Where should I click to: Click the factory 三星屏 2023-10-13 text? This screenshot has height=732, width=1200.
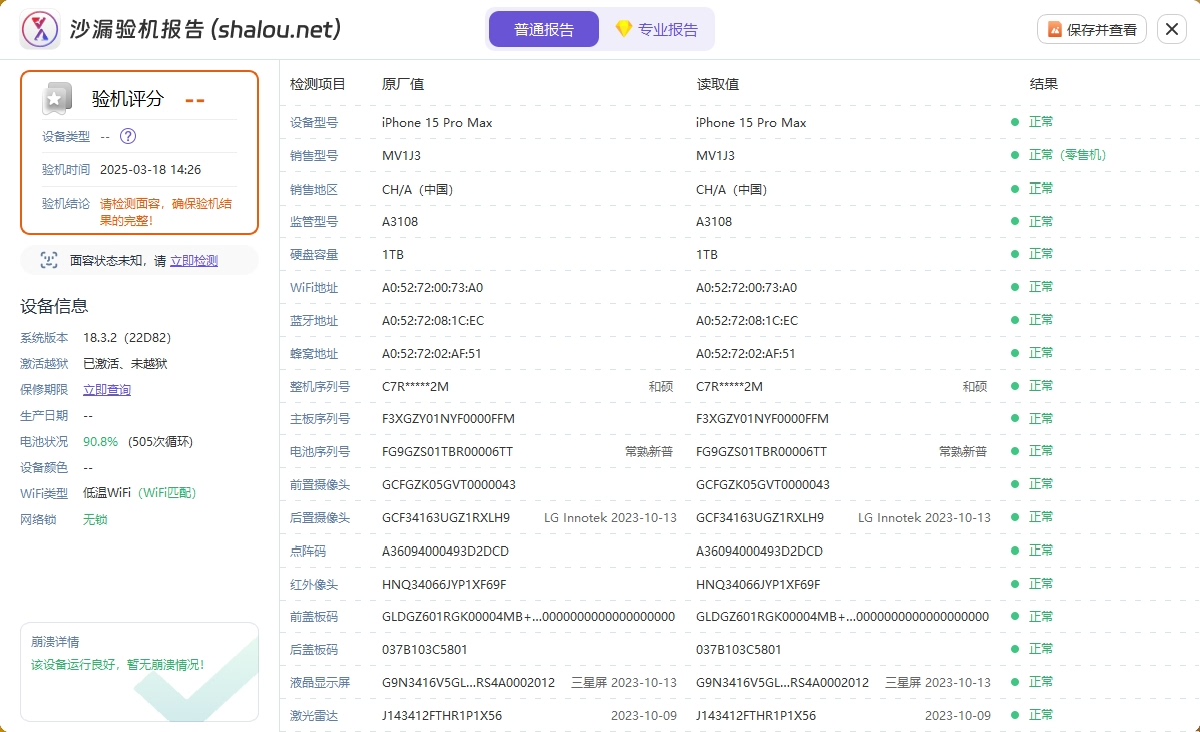coord(624,682)
